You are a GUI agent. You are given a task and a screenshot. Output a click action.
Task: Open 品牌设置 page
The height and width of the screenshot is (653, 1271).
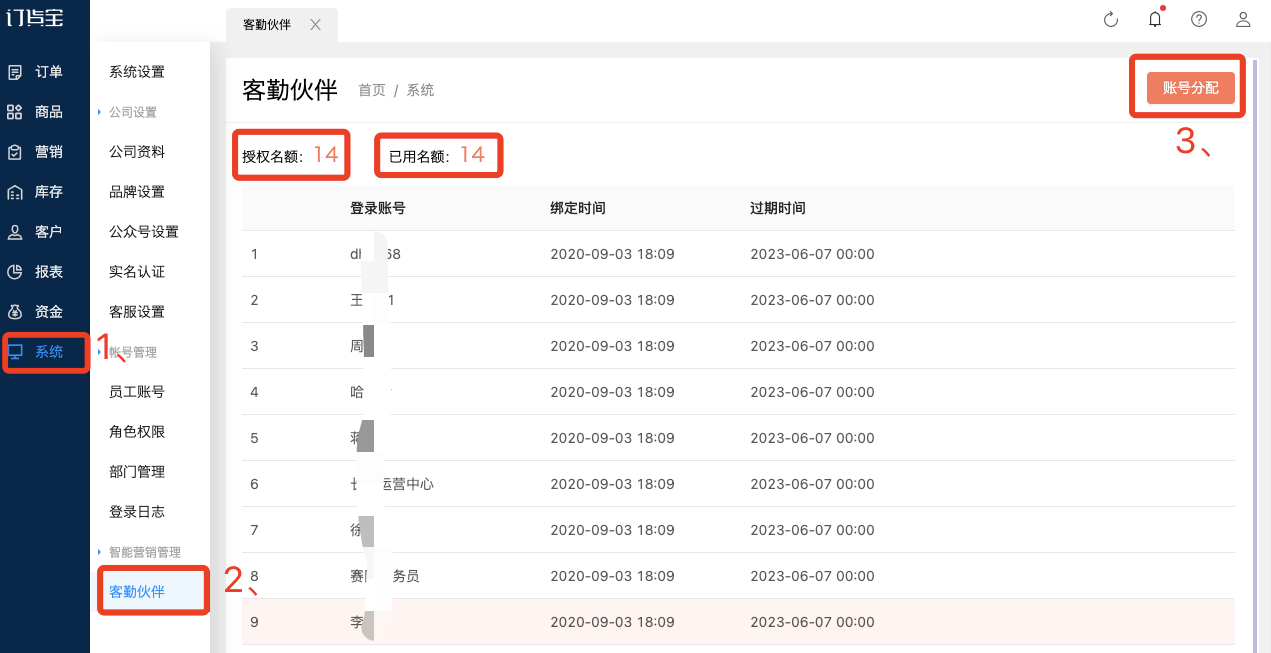[x=137, y=192]
